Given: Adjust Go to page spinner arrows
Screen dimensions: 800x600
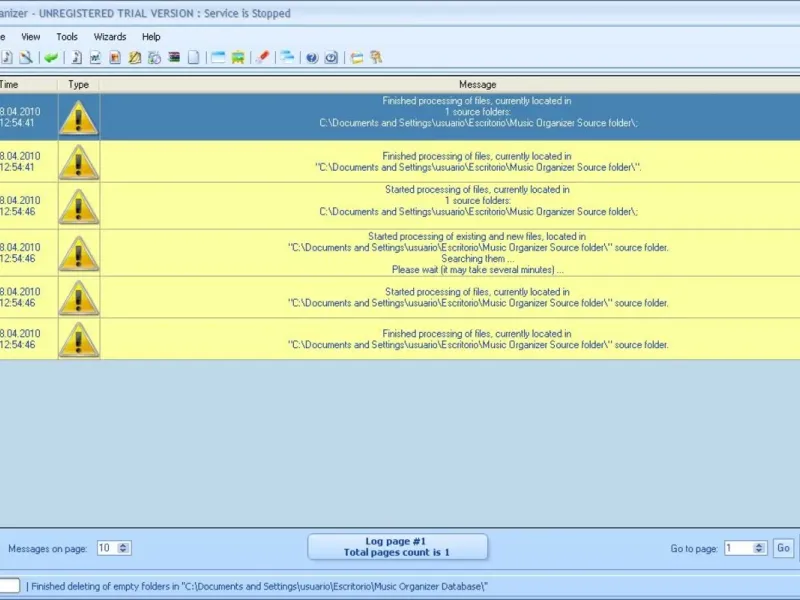Looking at the screenshot, I should coord(759,548).
